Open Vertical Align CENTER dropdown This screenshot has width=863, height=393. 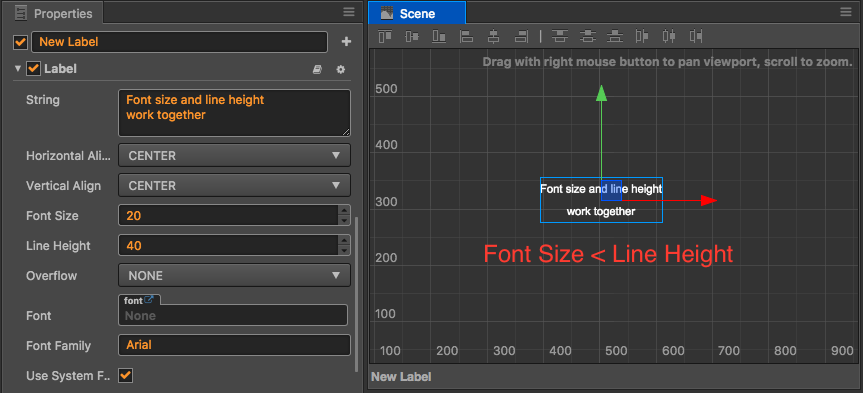click(x=234, y=185)
